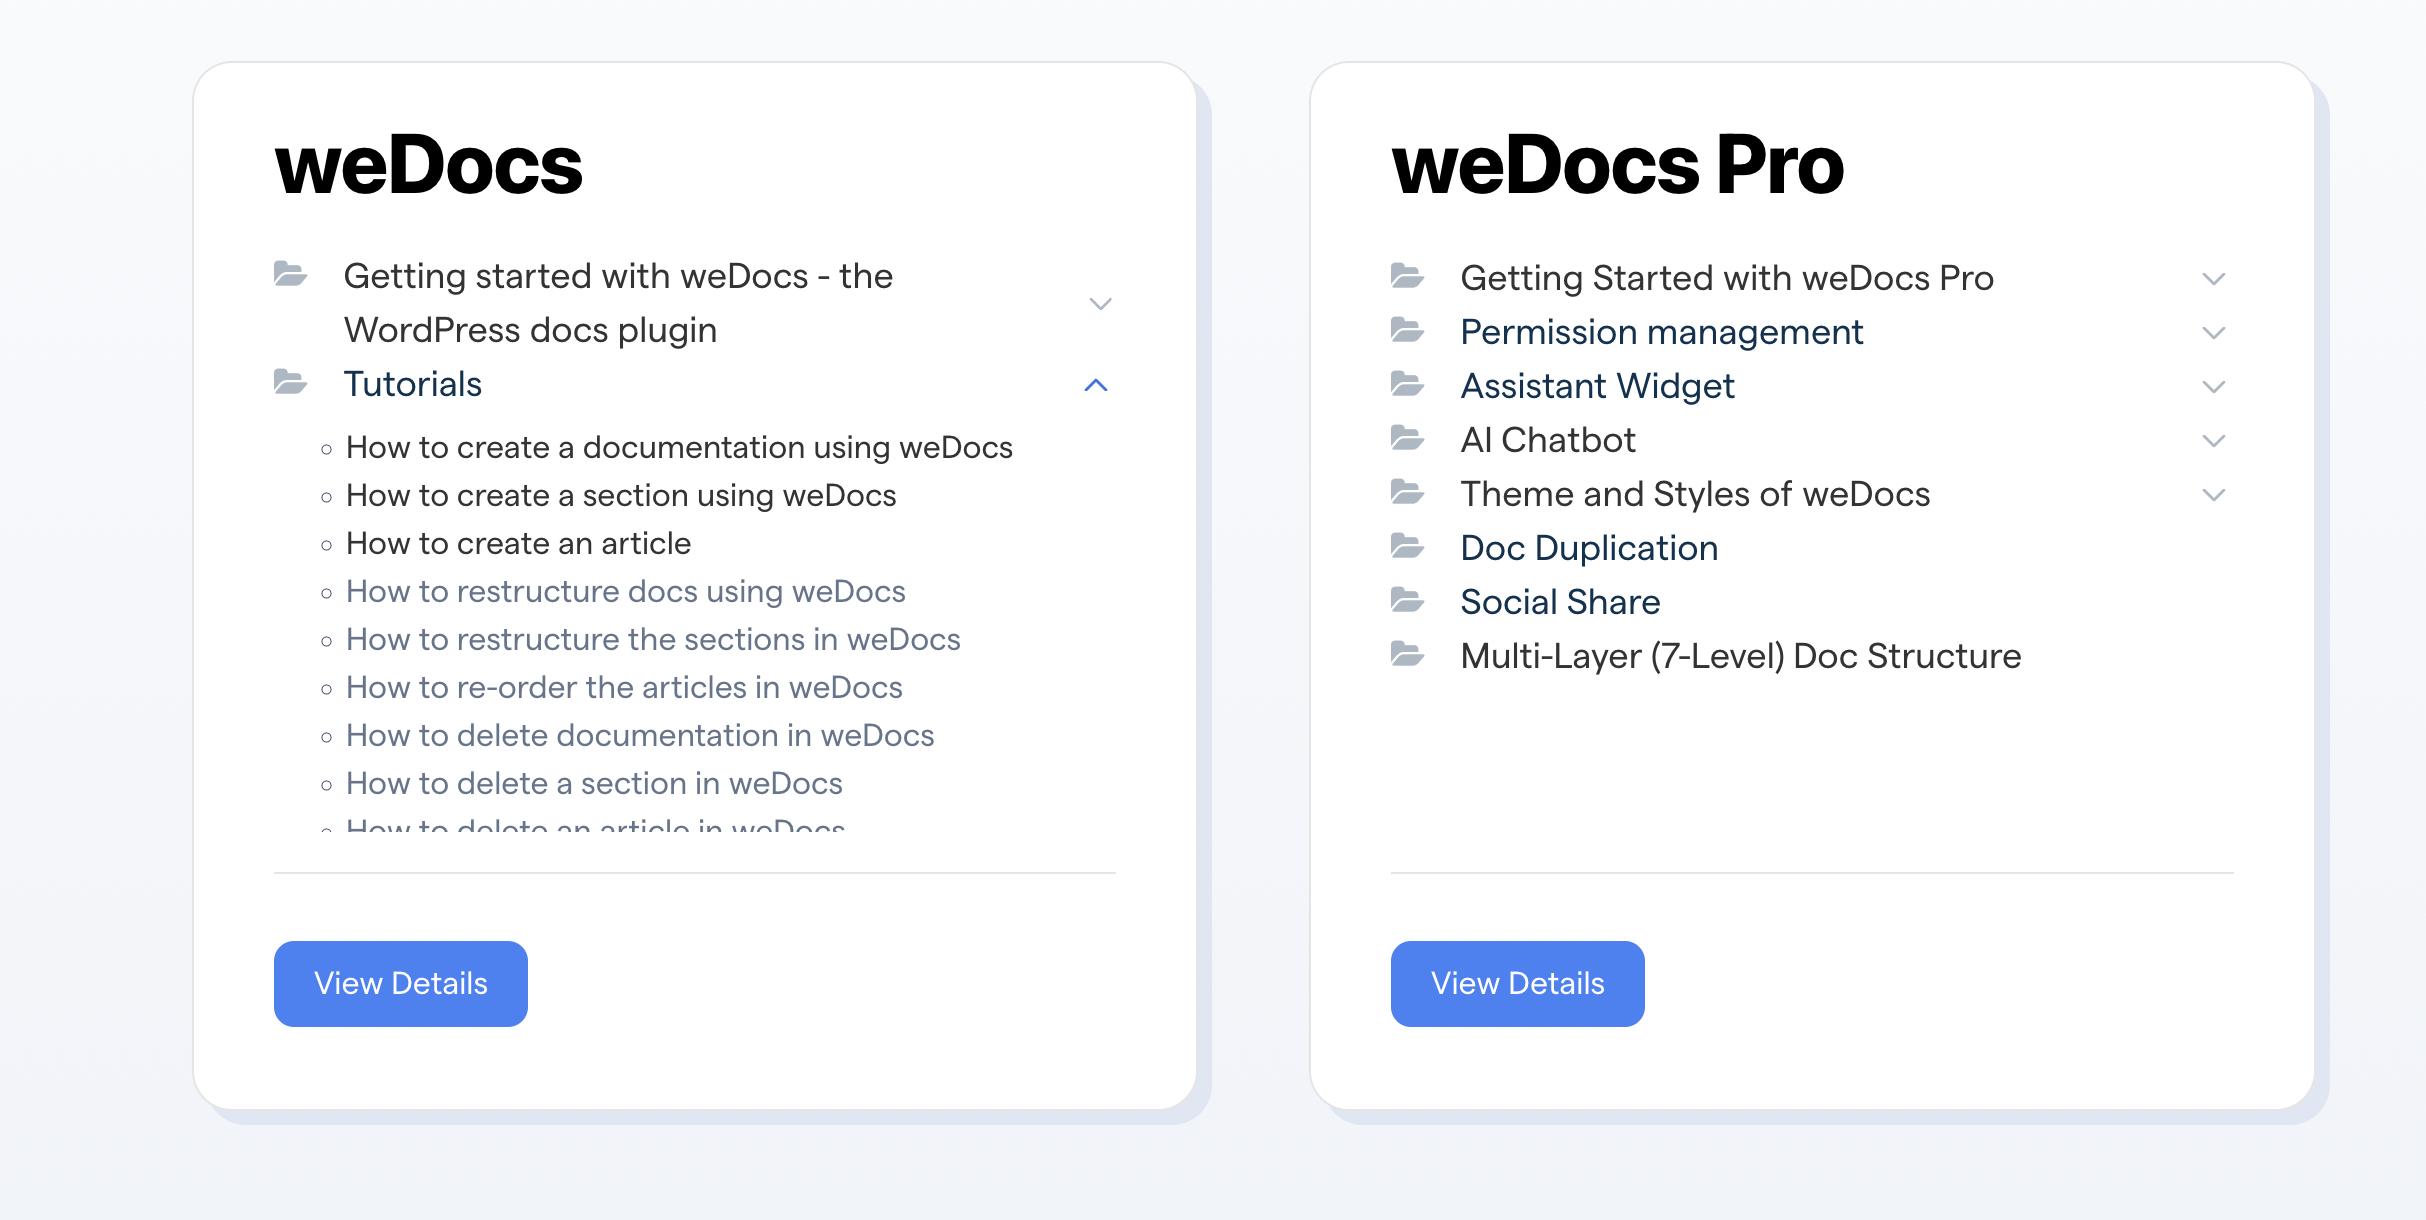Screen dimensions: 2426x1220
Task: Expand the Getting started with weDocs section
Action: point(1098,303)
